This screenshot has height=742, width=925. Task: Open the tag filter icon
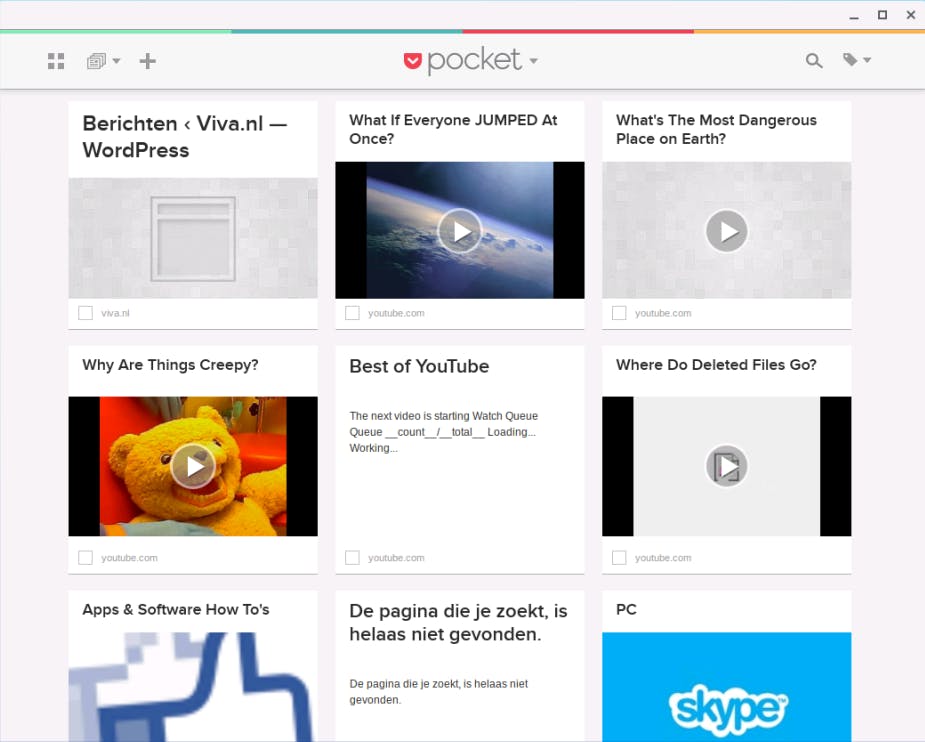(851, 60)
